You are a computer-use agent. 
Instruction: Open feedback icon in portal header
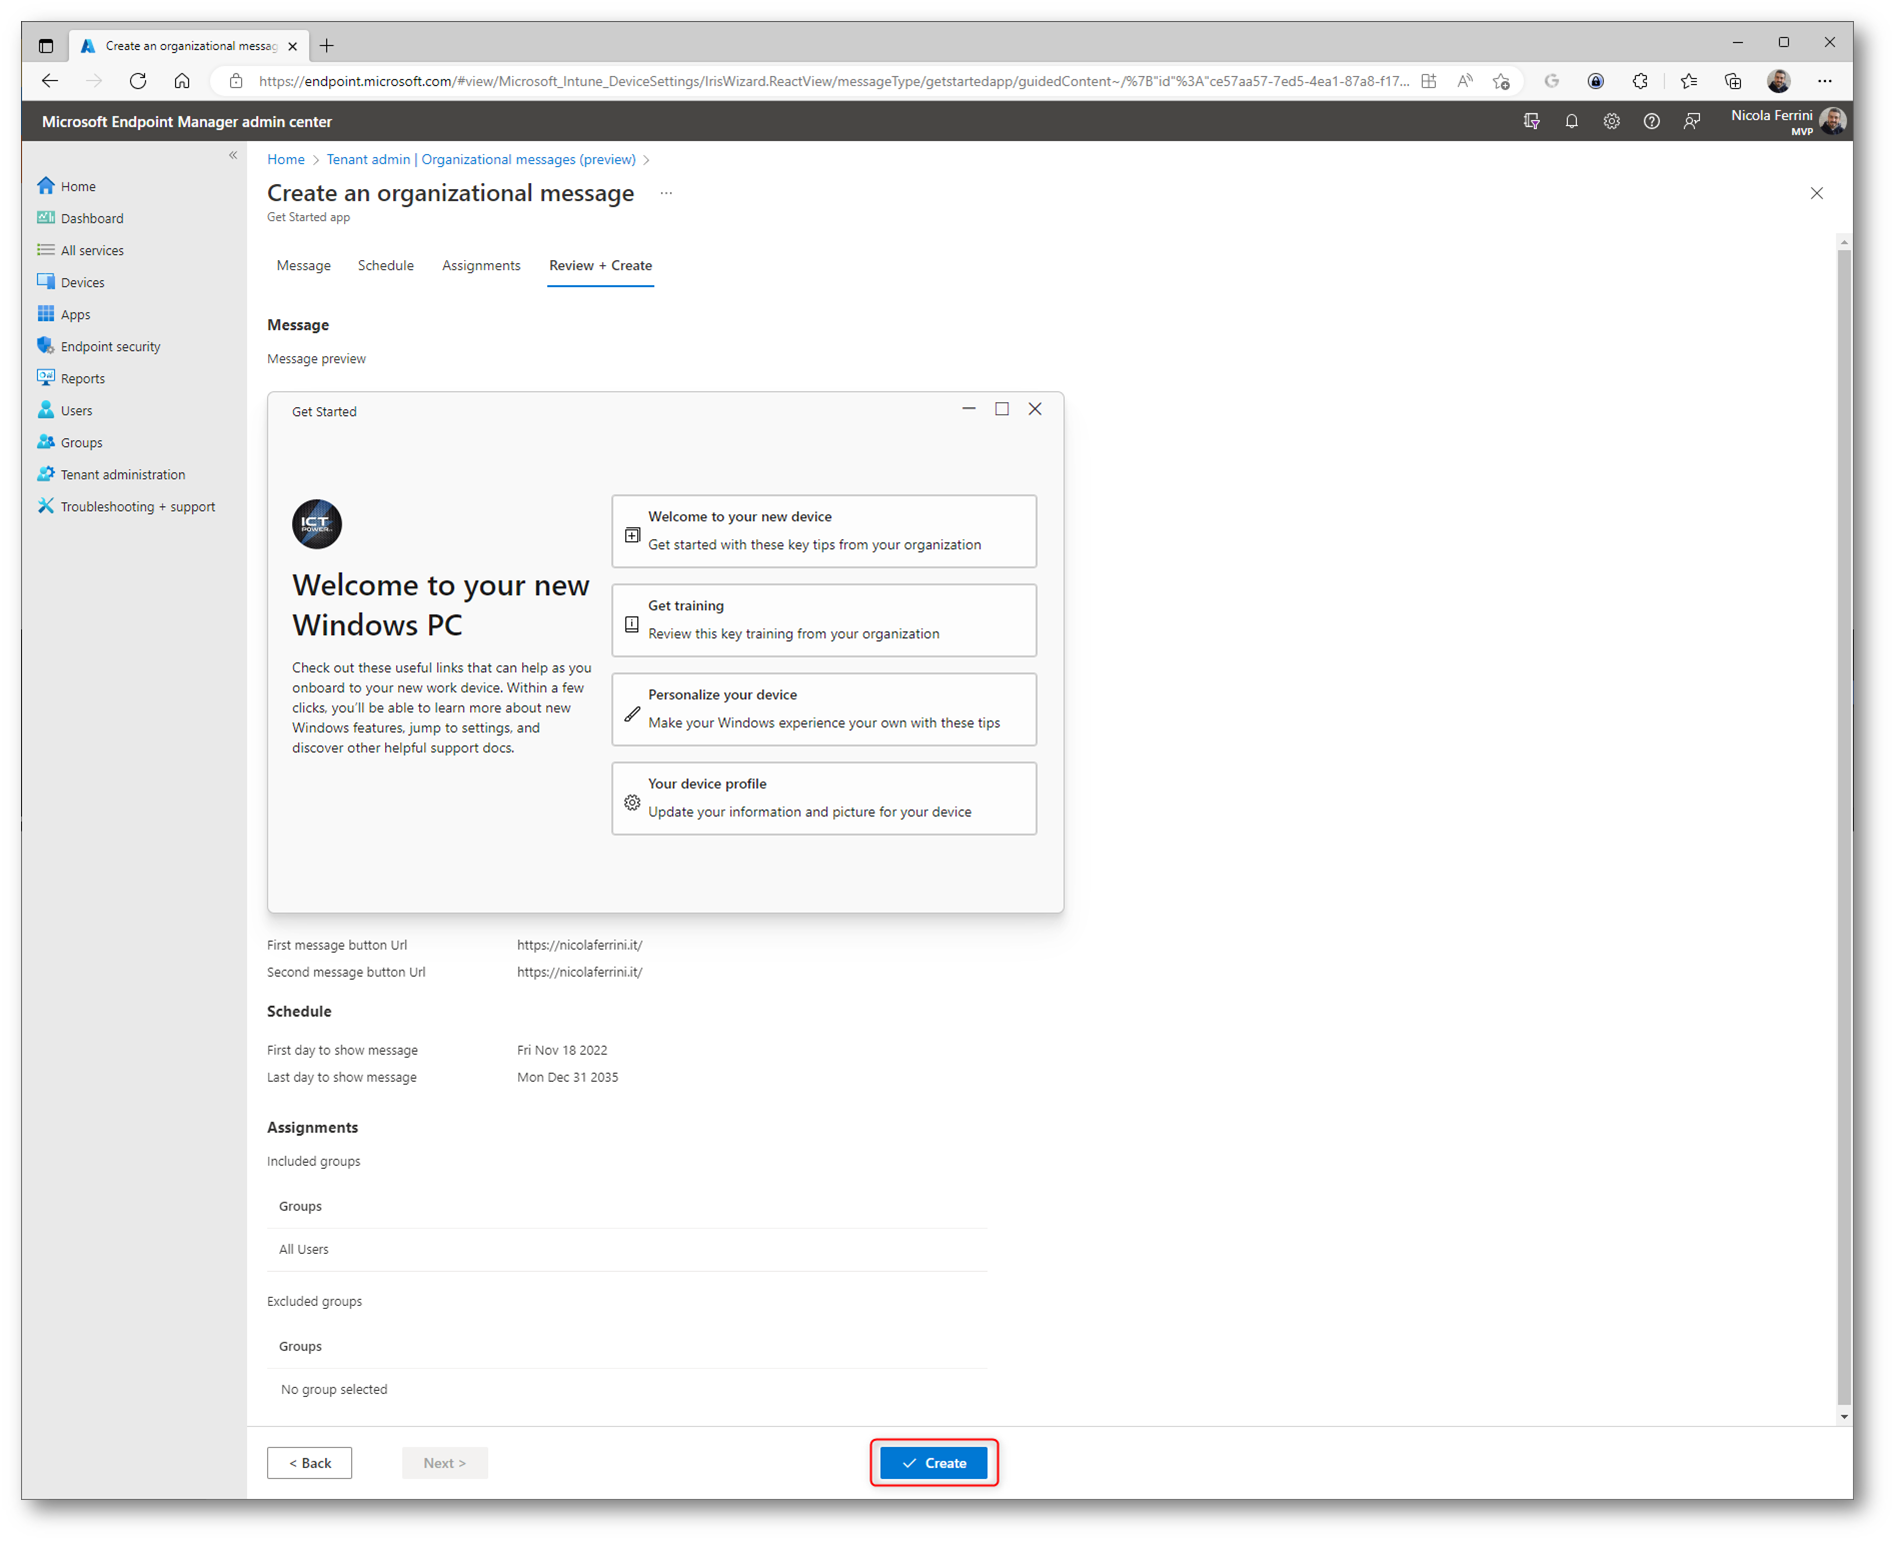click(x=1691, y=121)
